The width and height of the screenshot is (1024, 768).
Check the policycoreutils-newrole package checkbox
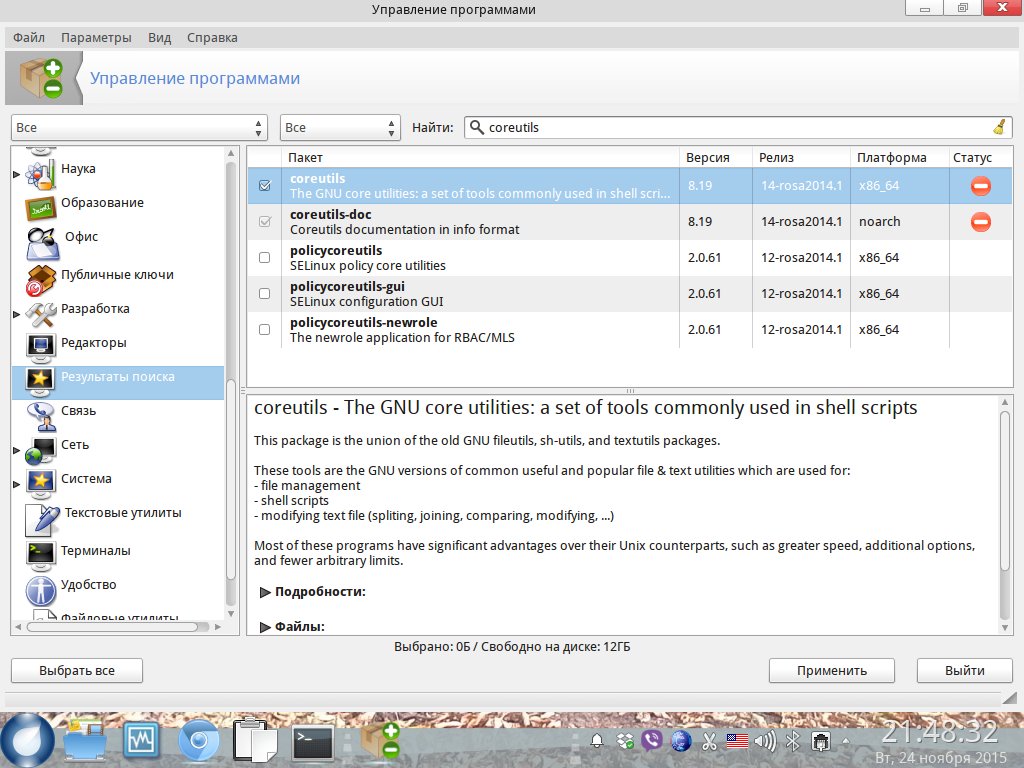coord(264,329)
